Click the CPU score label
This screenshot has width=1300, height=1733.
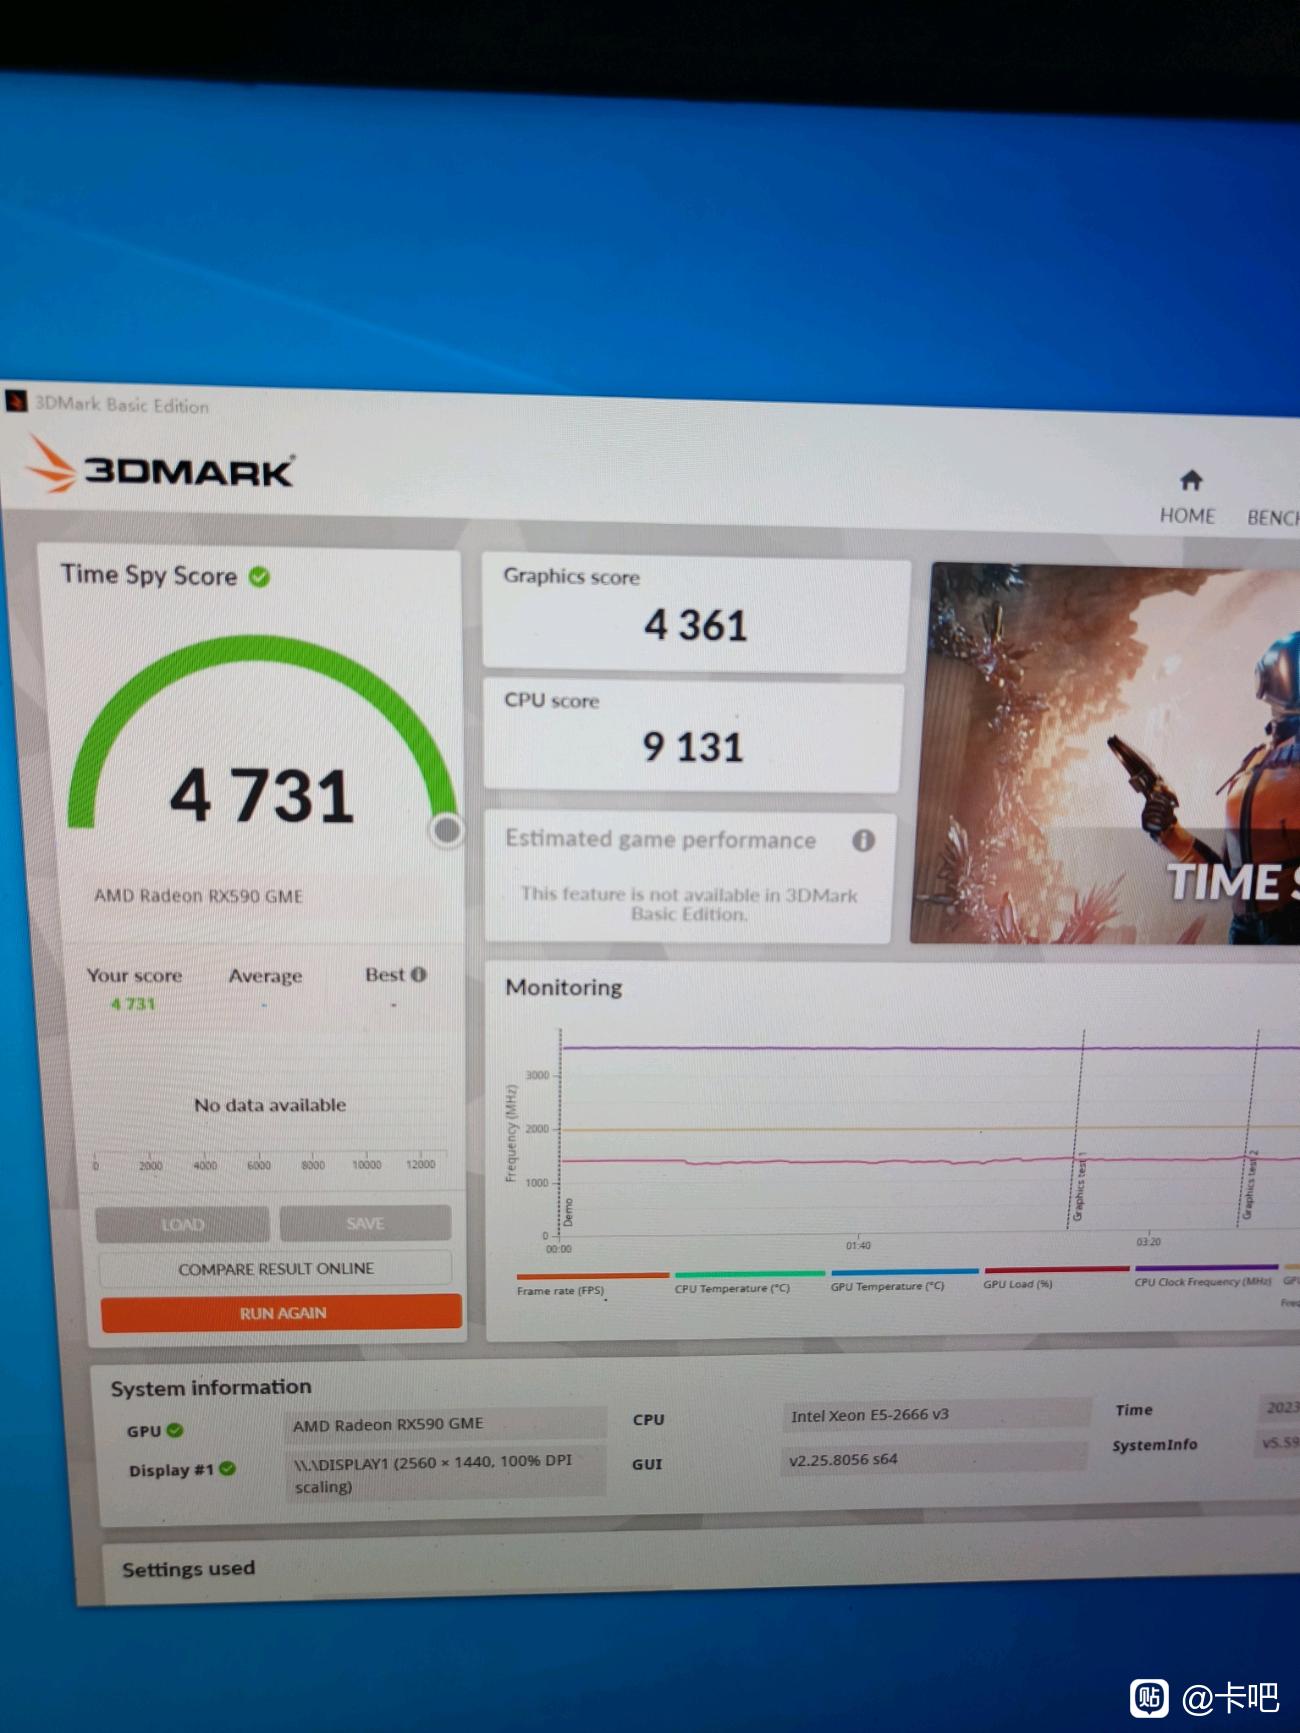[x=551, y=700]
